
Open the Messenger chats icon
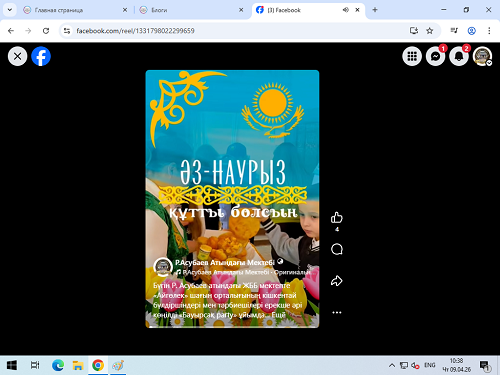point(435,56)
